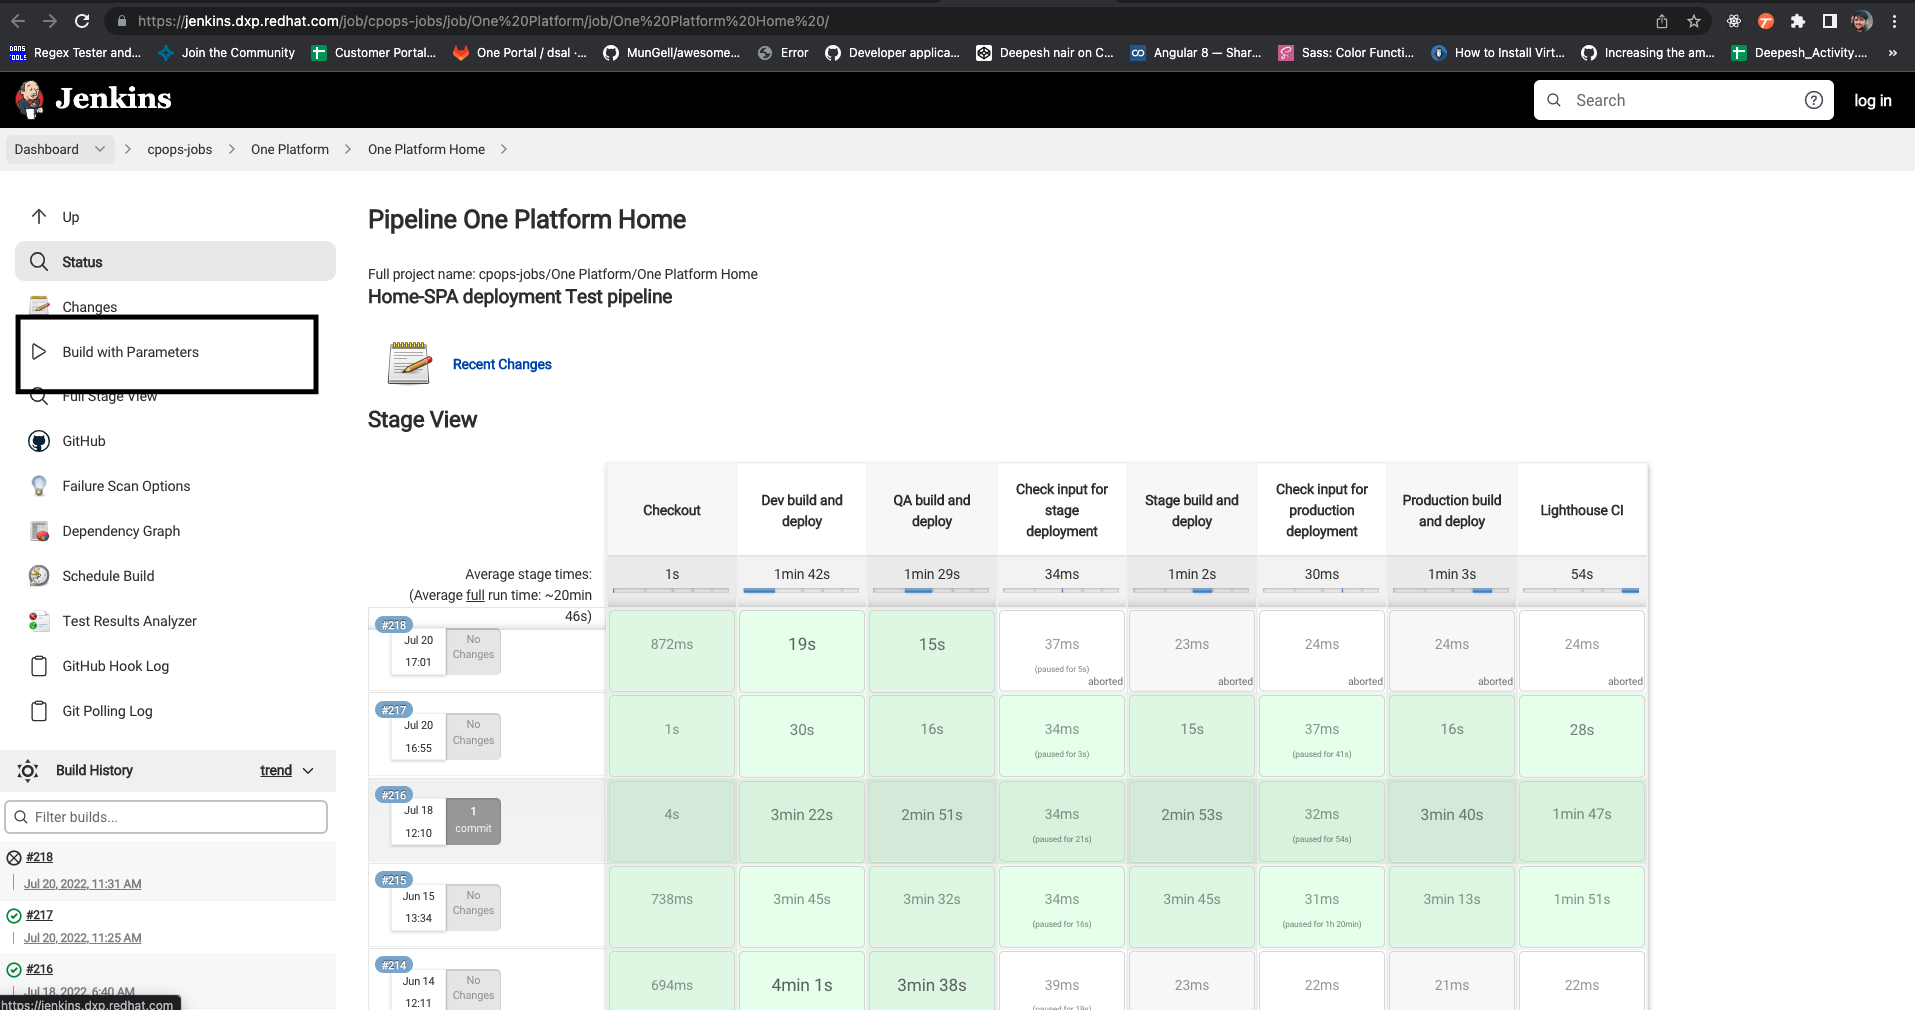Click the GitHub octocat icon in sidebar
Viewport: 1915px width, 1010px height.
tap(39, 441)
